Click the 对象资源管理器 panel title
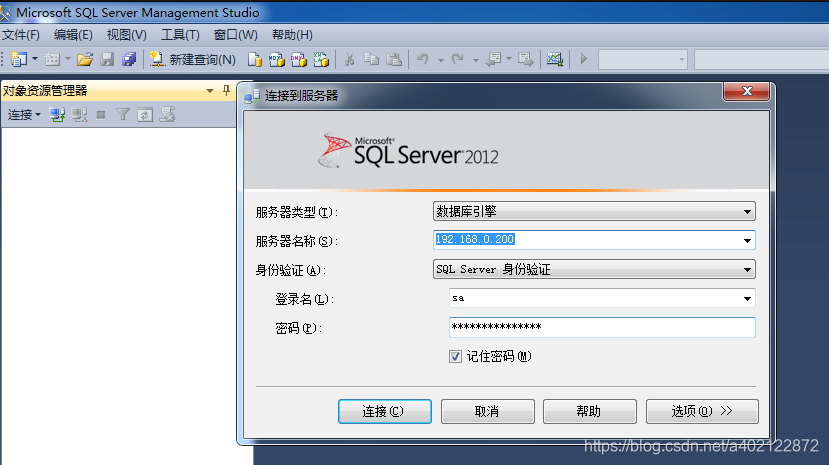 pos(45,91)
